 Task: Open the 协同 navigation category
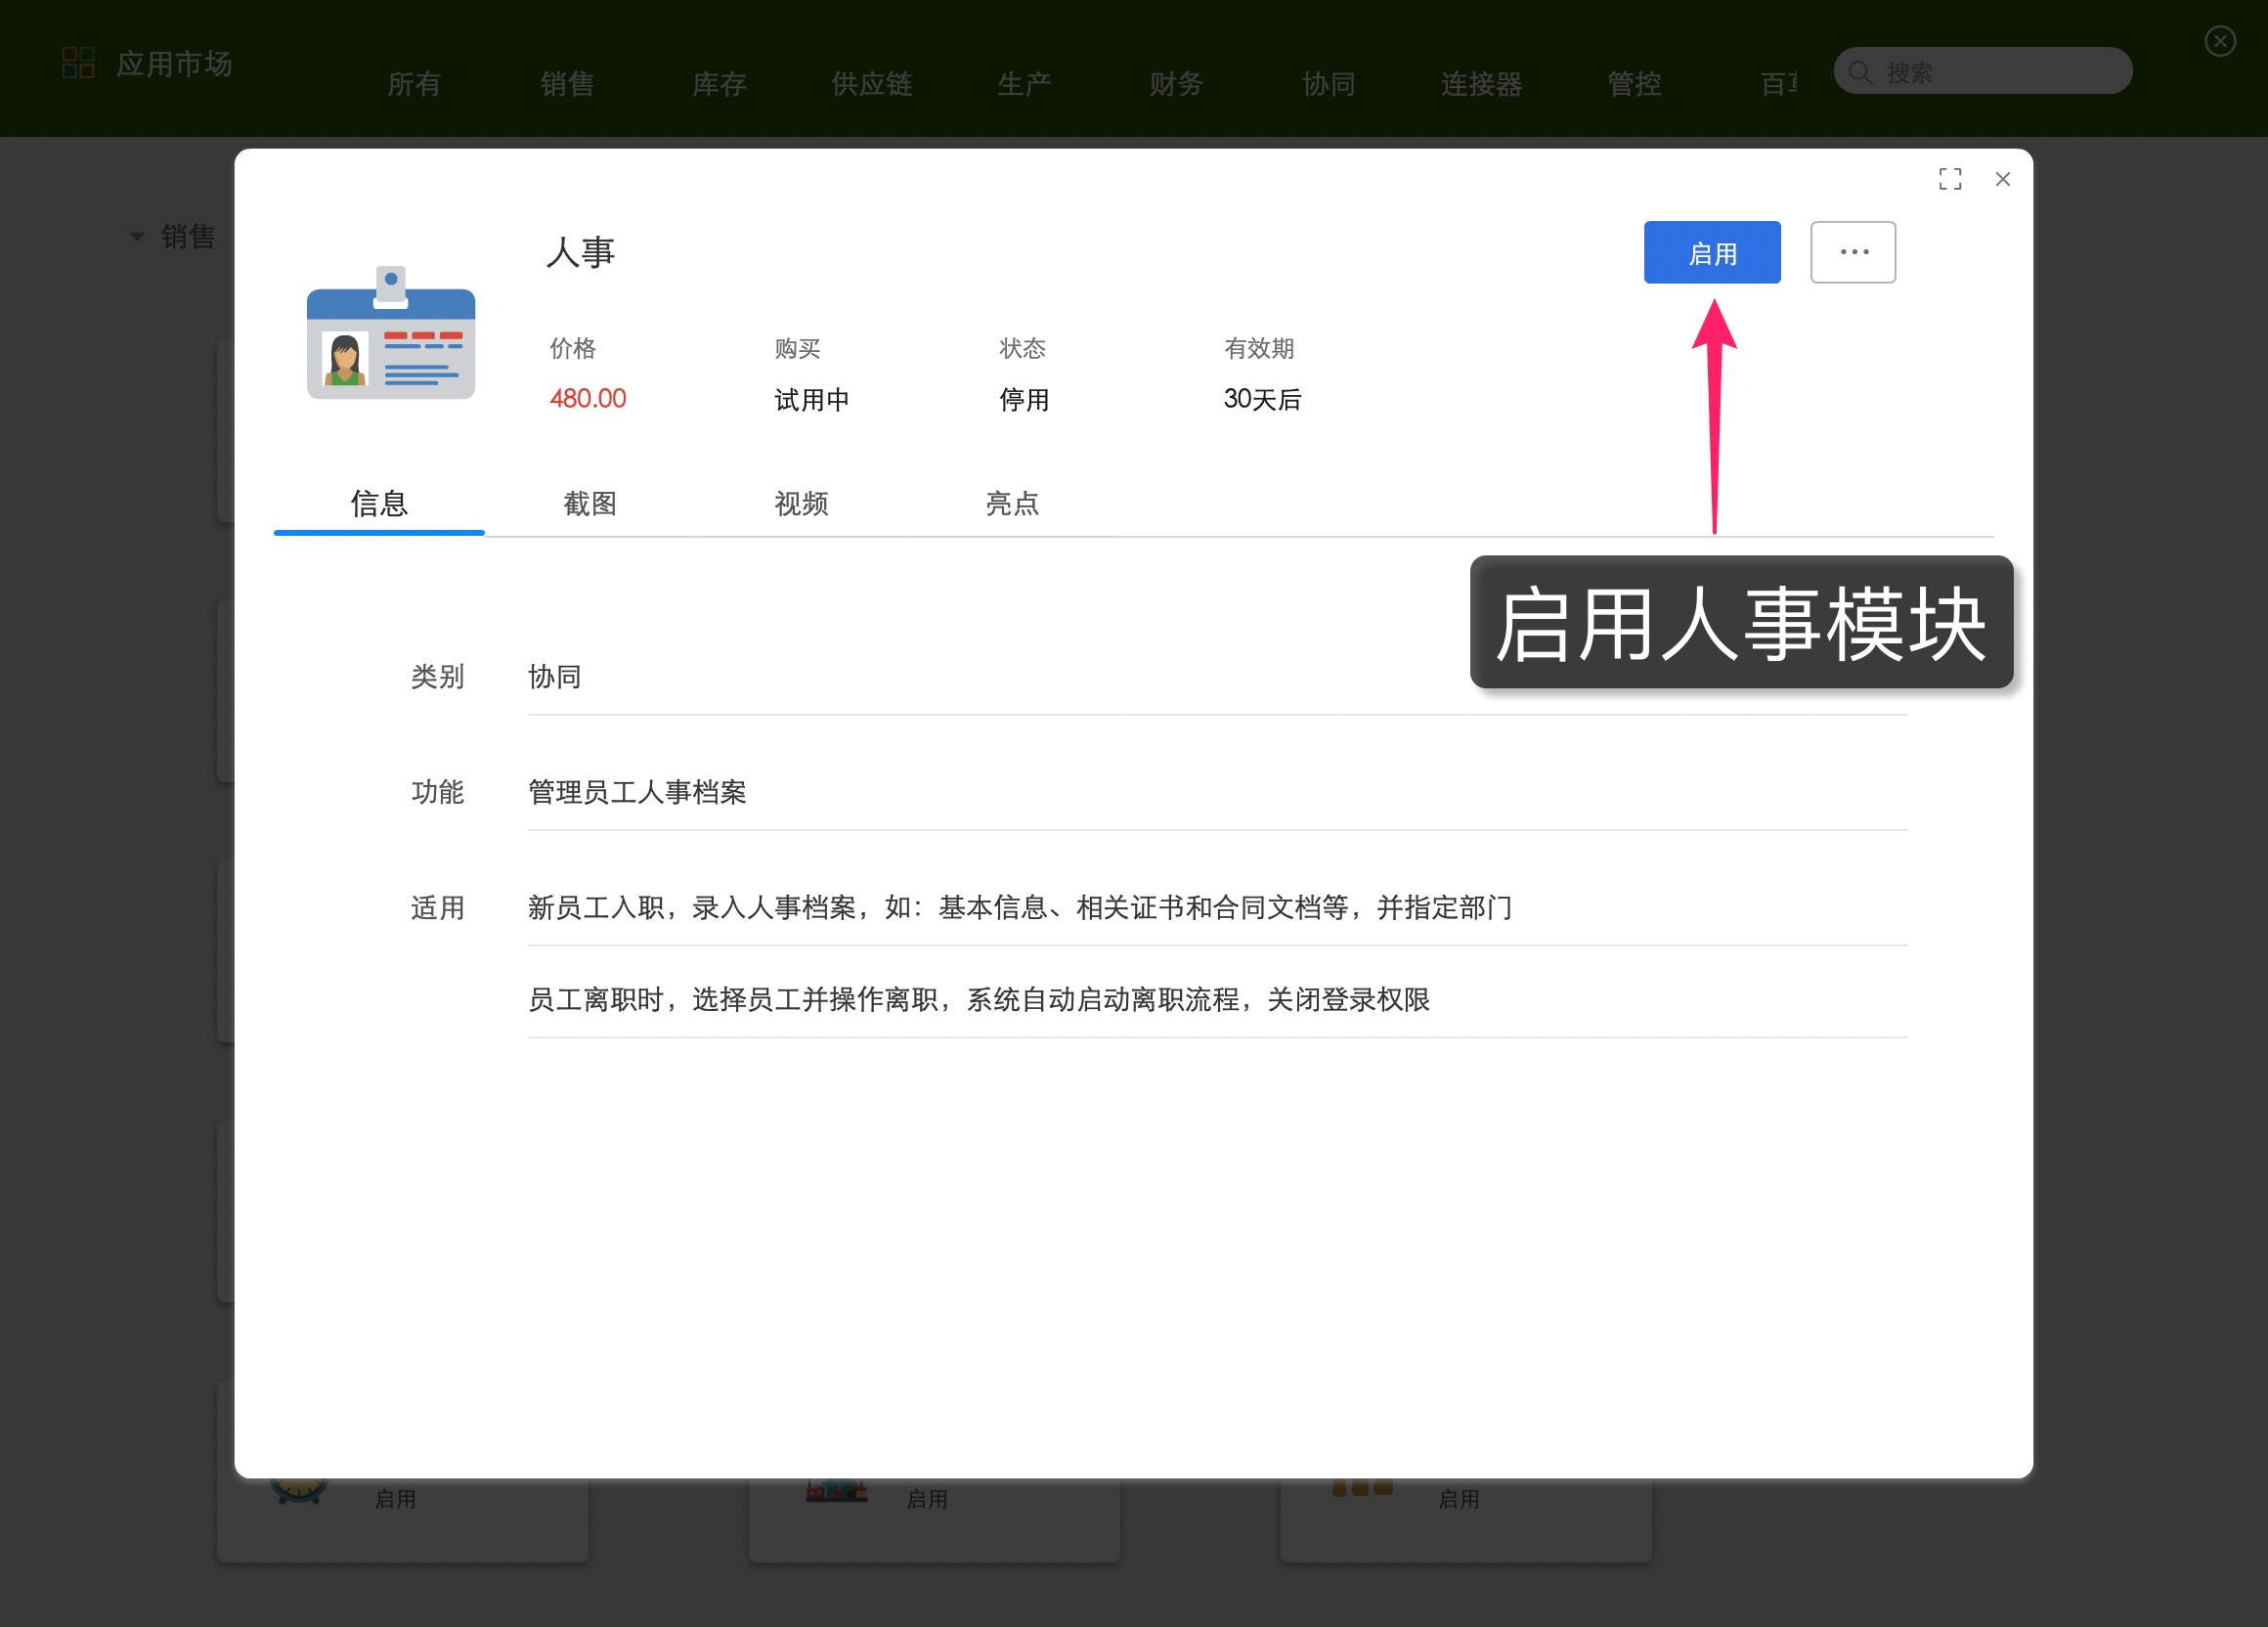click(1328, 84)
